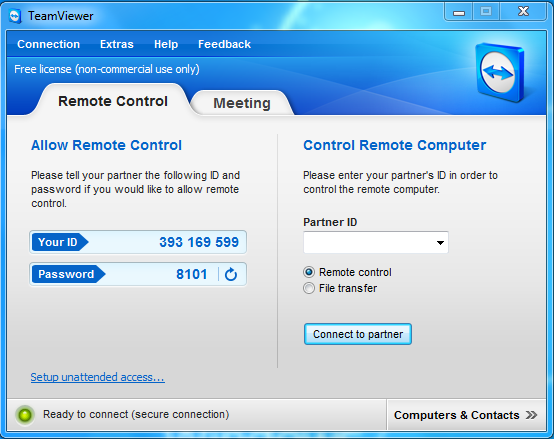This screenshot has width=554, height=439.
Task: Open the Feedback menu
Action: [224, 44]
